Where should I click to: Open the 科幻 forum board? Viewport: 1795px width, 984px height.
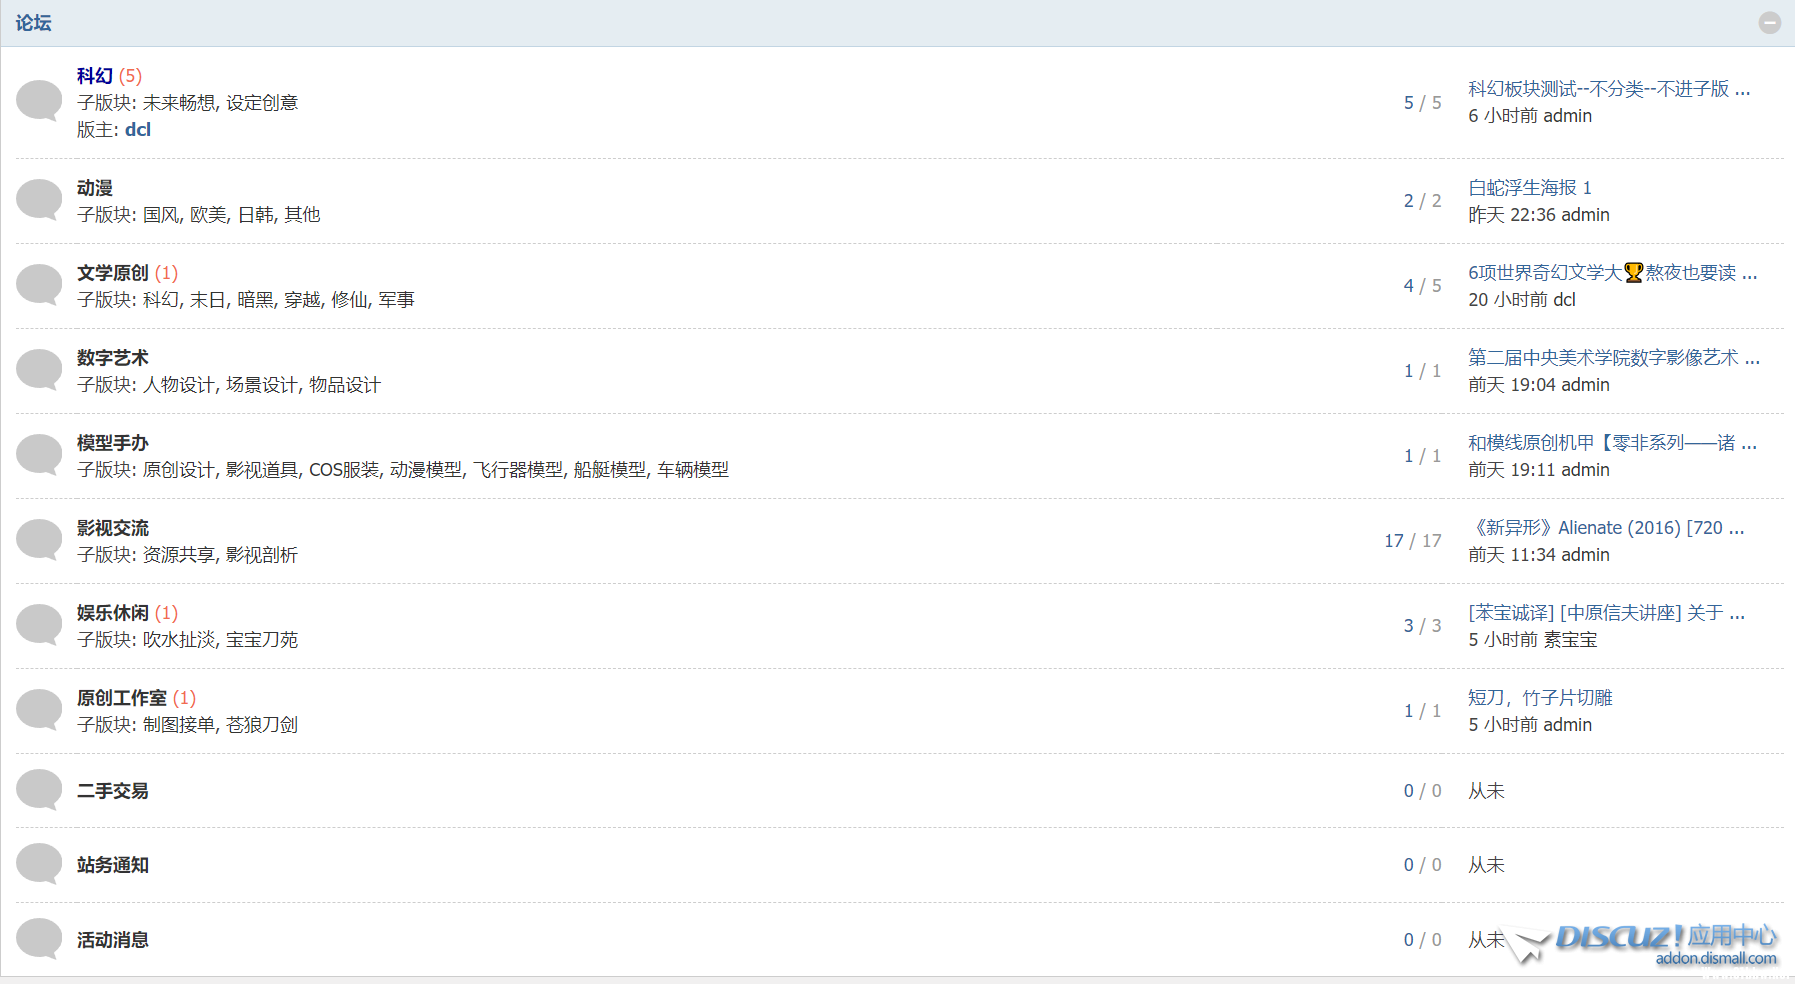[95, 76]
